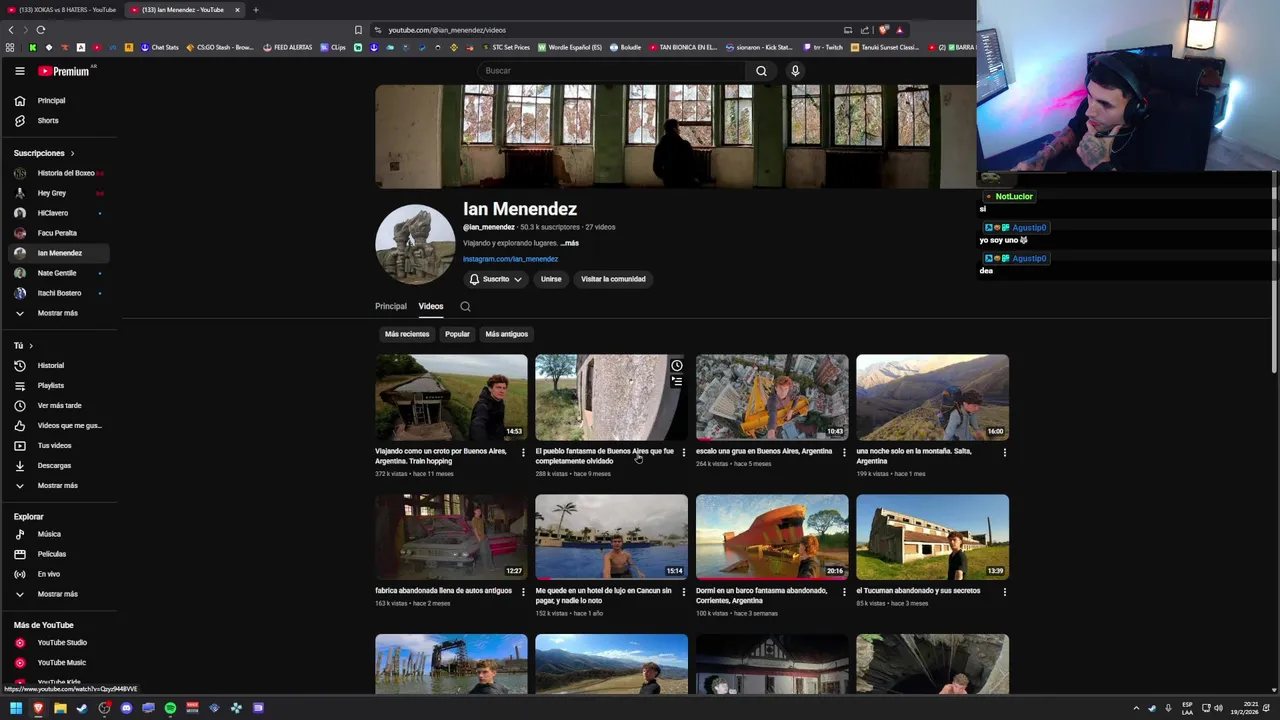The image size is (1280, 720).
Task: Open Descargas in the sidebar
Action: (59, 466)
